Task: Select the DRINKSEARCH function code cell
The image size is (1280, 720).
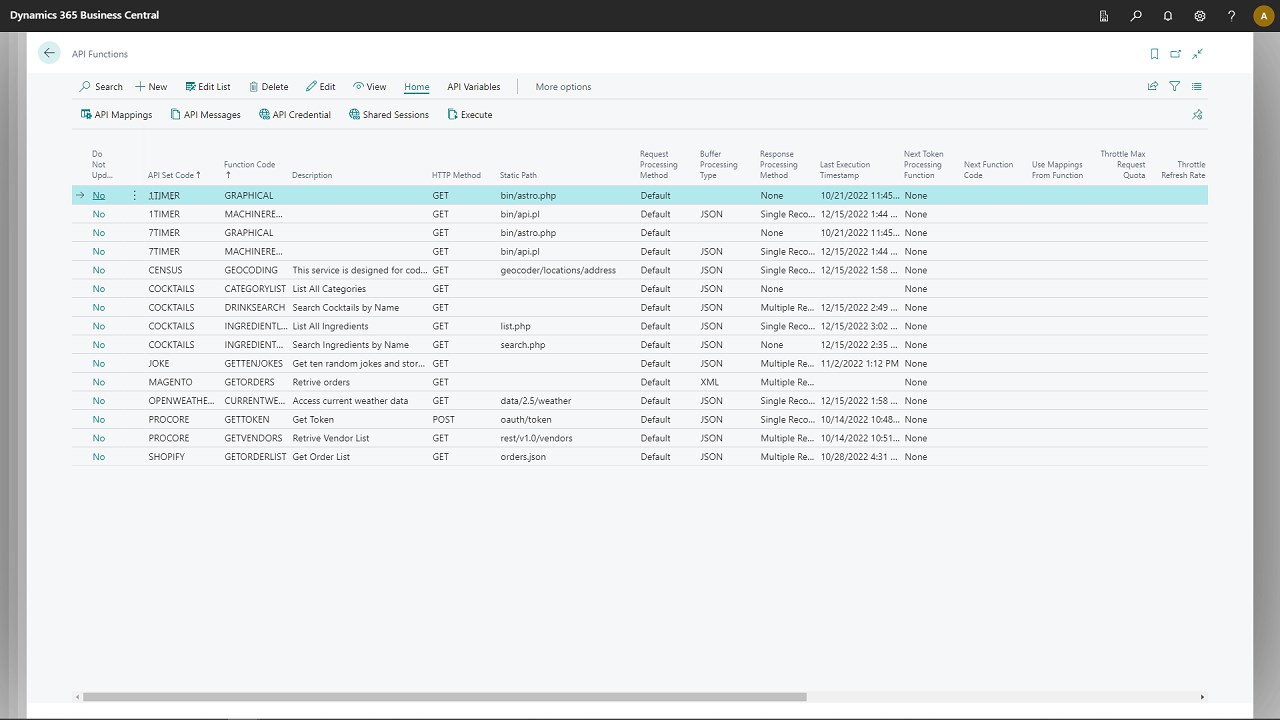Action: [255, 308]
